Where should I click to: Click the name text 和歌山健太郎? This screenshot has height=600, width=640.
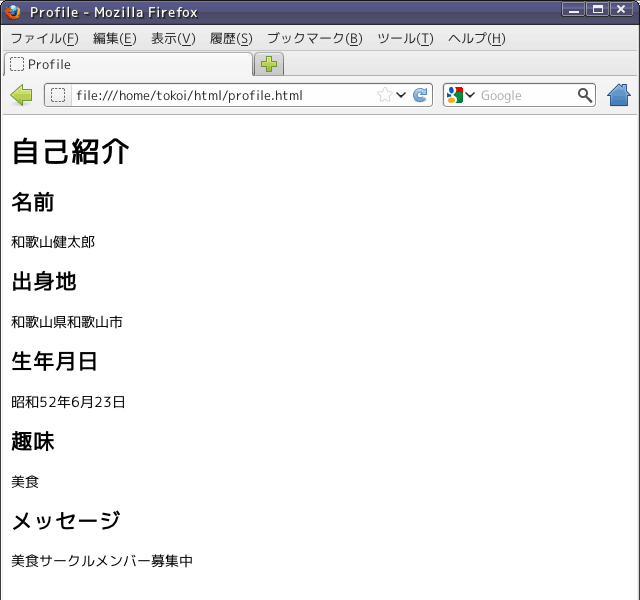(53, 242)
